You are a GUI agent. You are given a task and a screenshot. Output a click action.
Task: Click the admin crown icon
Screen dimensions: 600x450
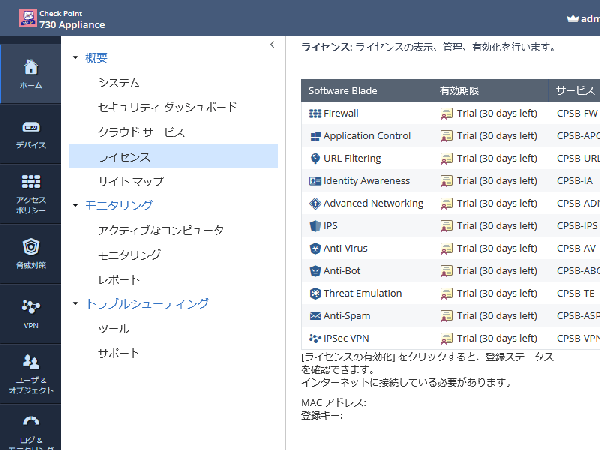point(572,18)
